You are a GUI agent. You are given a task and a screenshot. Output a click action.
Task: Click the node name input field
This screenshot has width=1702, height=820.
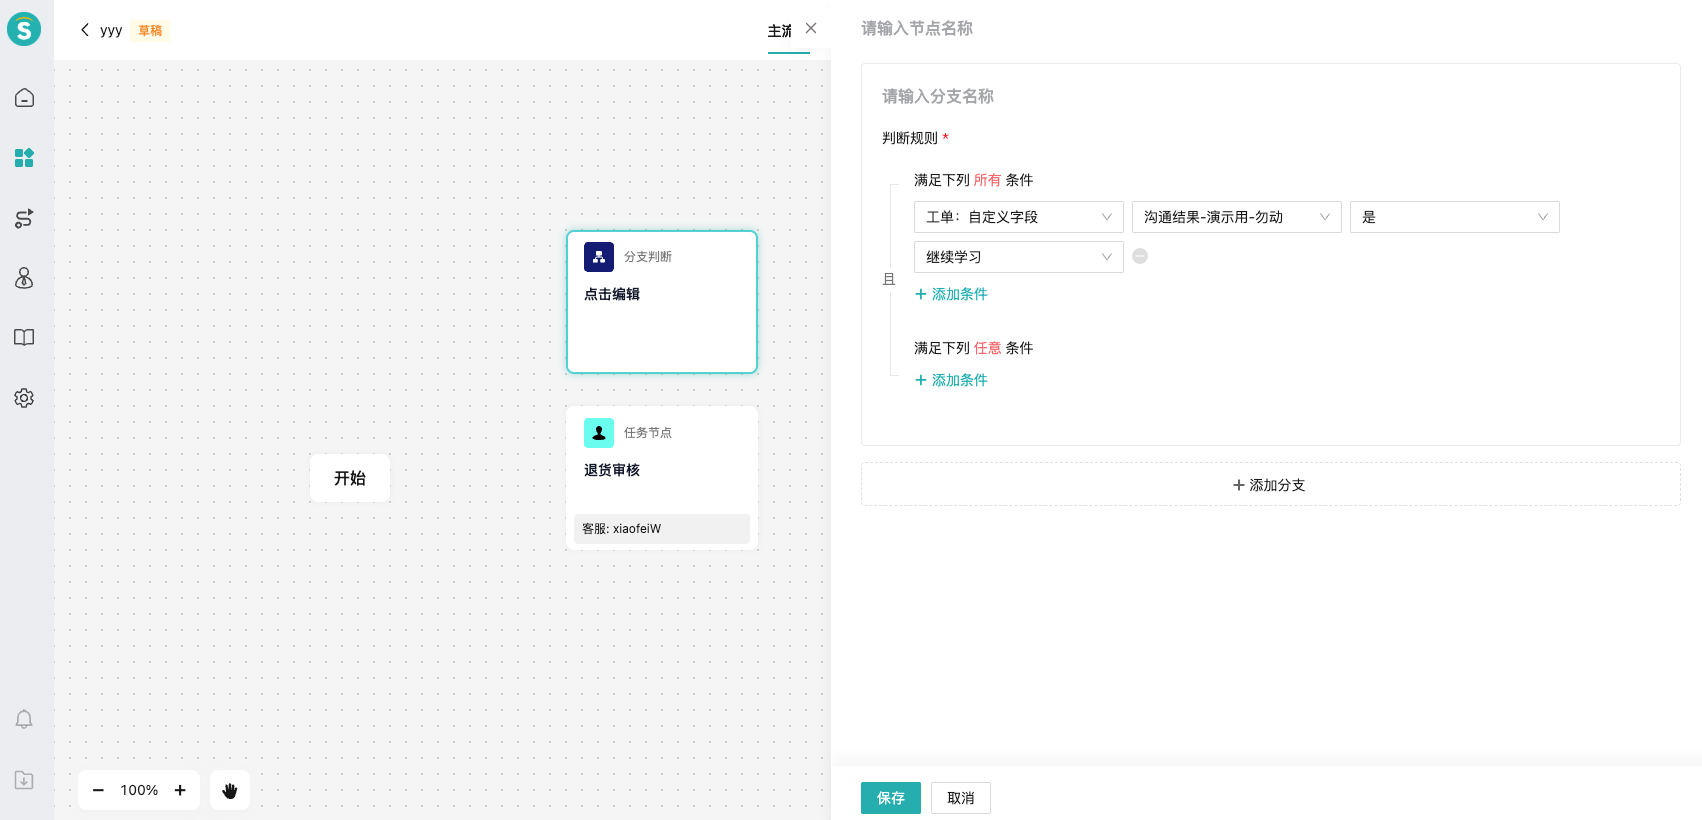click(1100, 29)
